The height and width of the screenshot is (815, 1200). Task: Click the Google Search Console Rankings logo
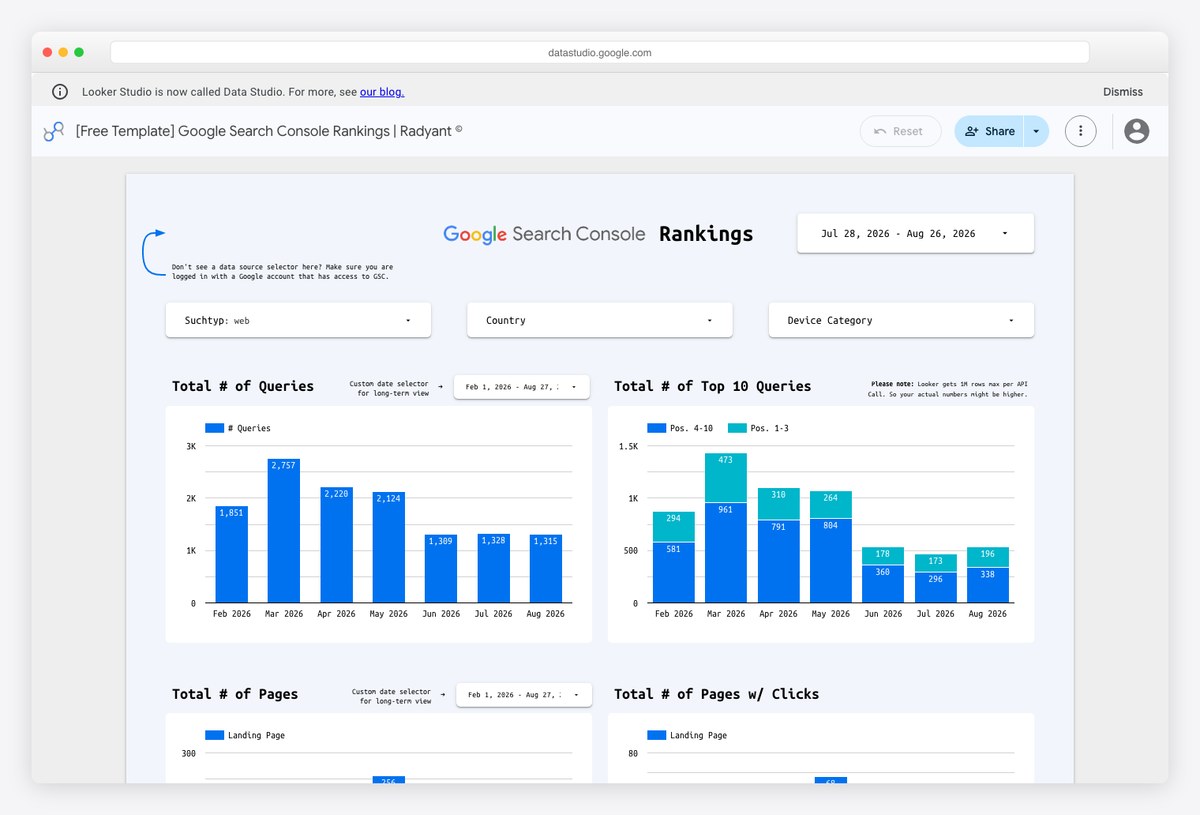598,234
